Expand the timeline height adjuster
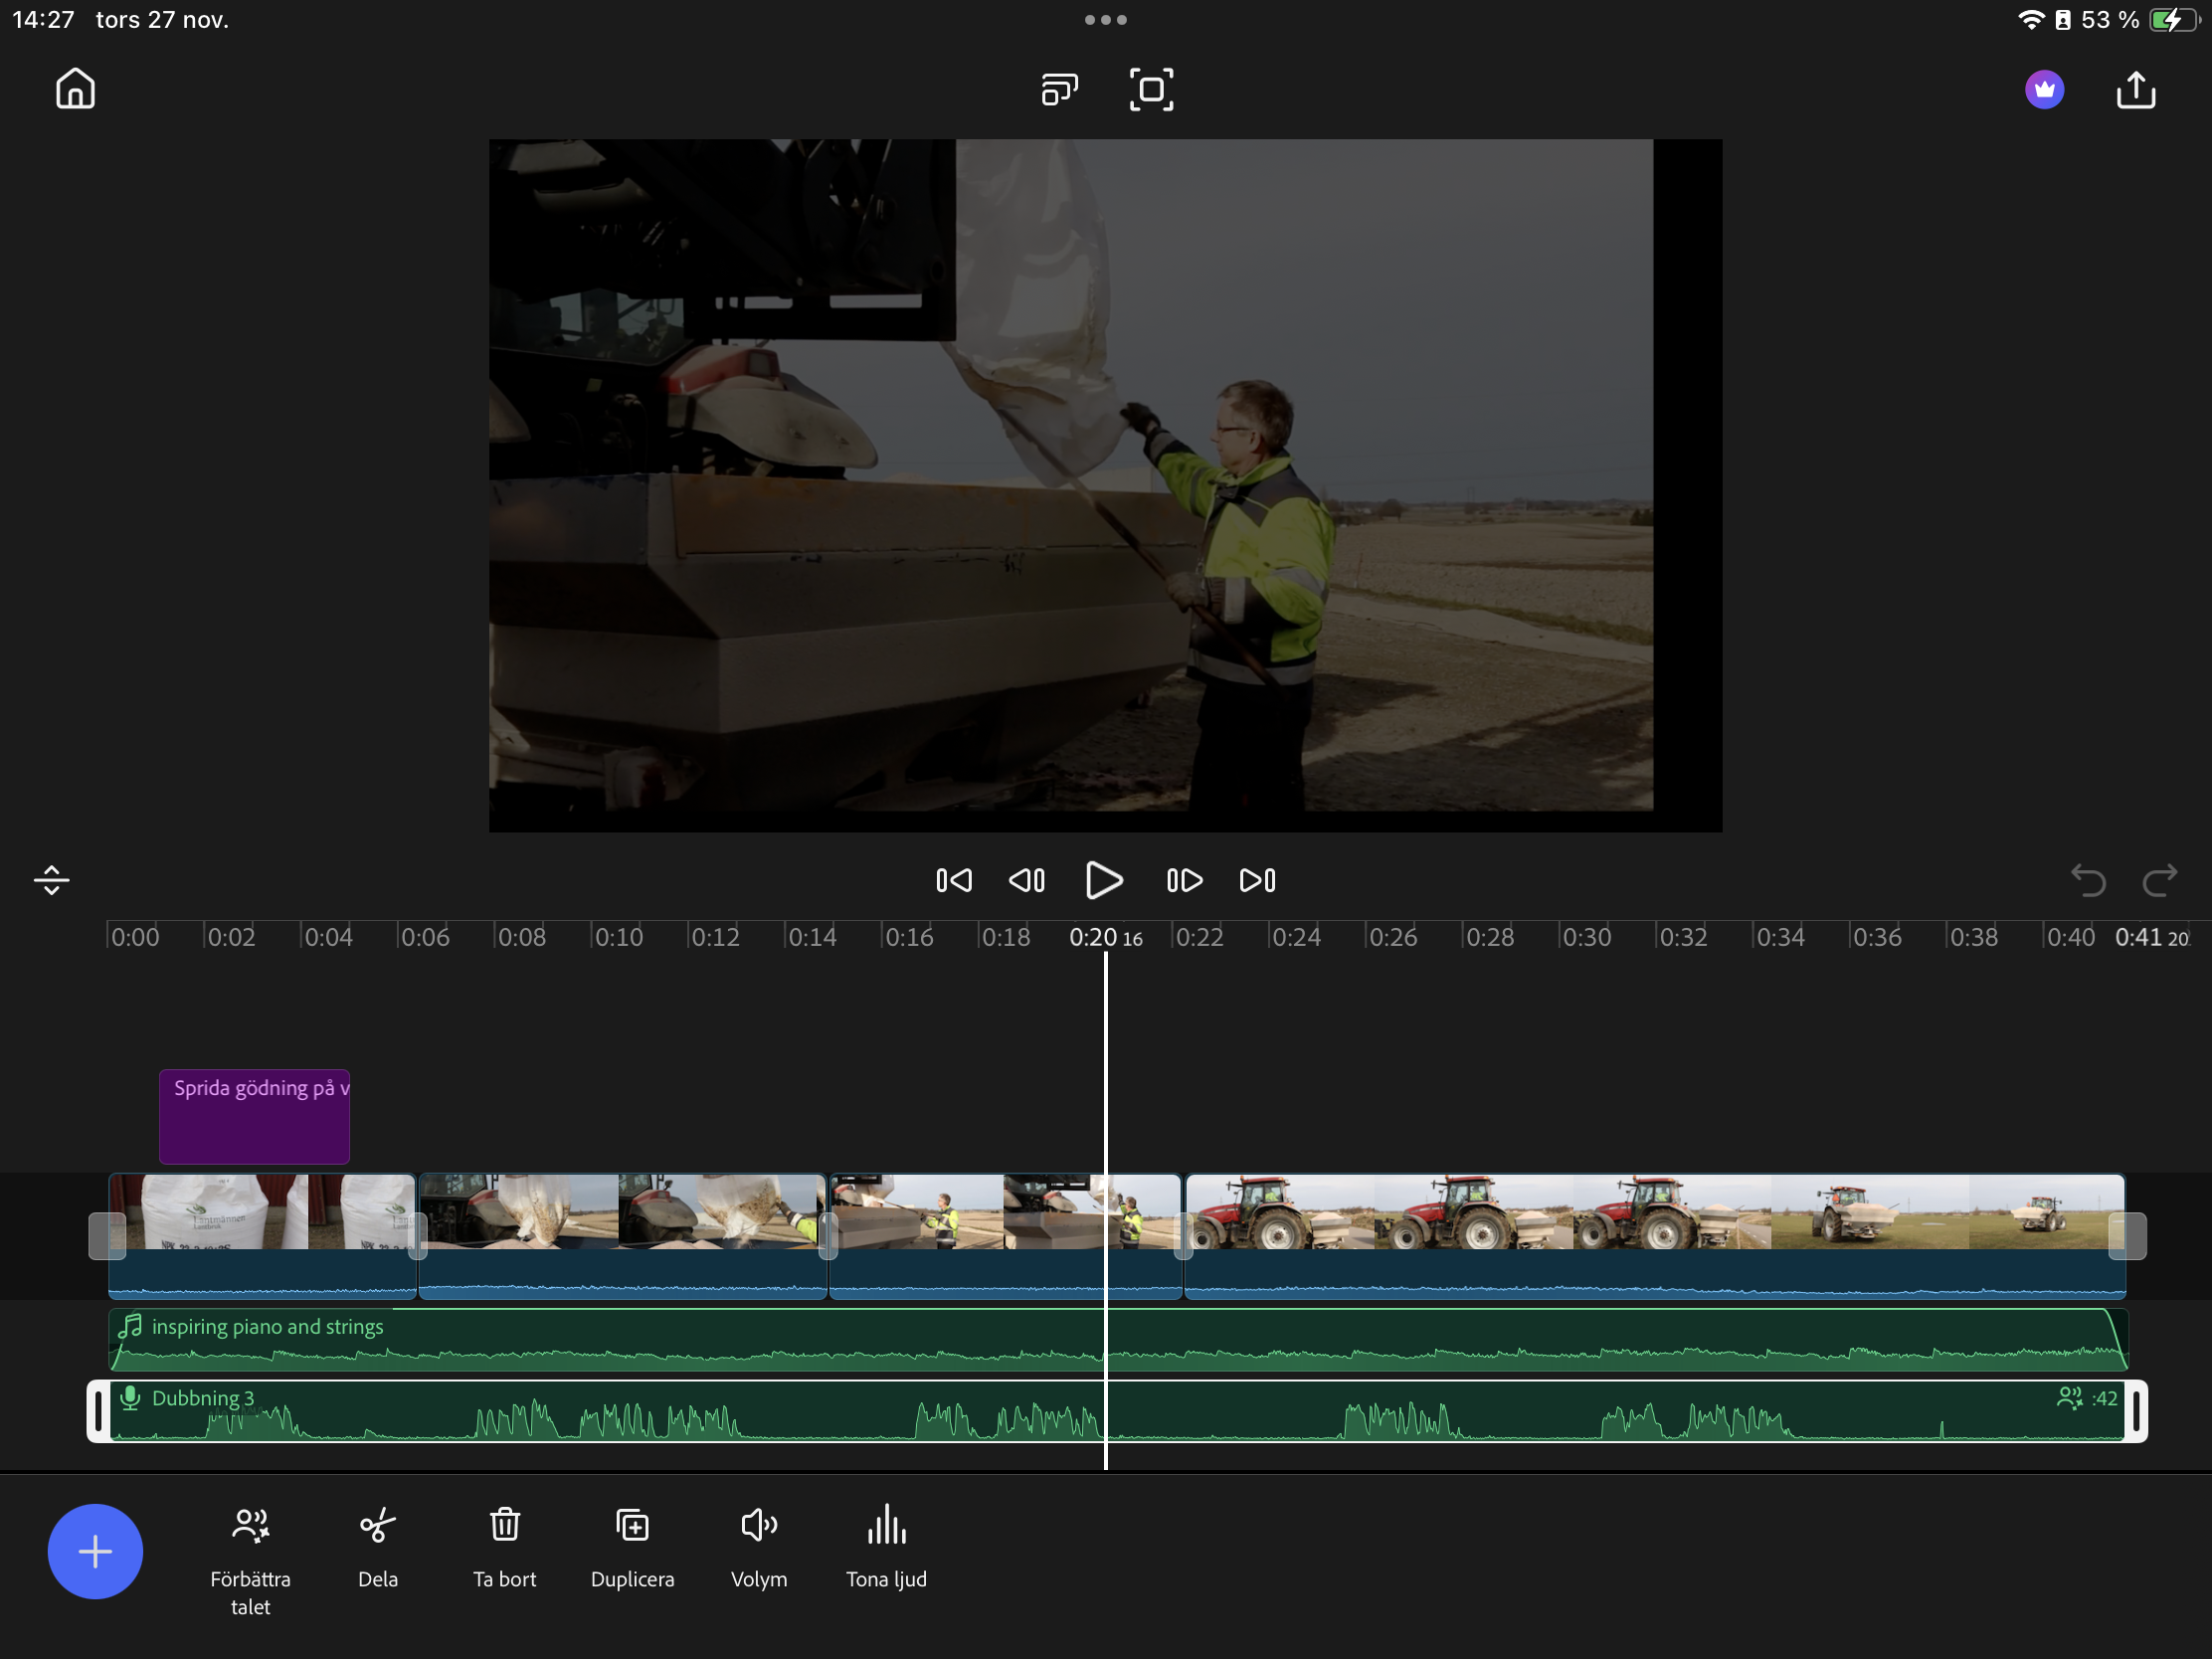Viewport: 2212px width, 1659px height. (51, 880)
